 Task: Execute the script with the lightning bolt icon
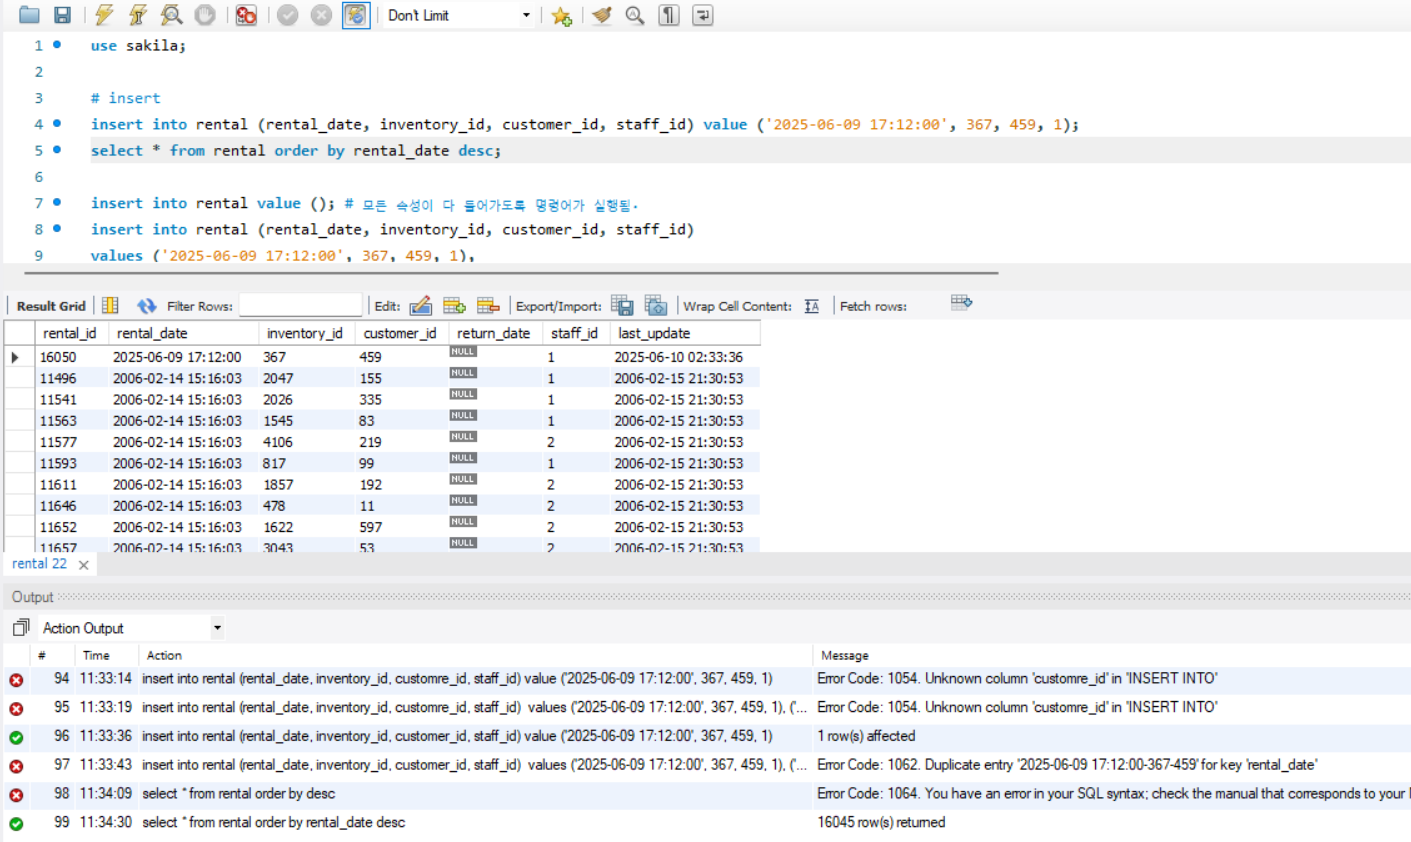click(x=104, y=15)
